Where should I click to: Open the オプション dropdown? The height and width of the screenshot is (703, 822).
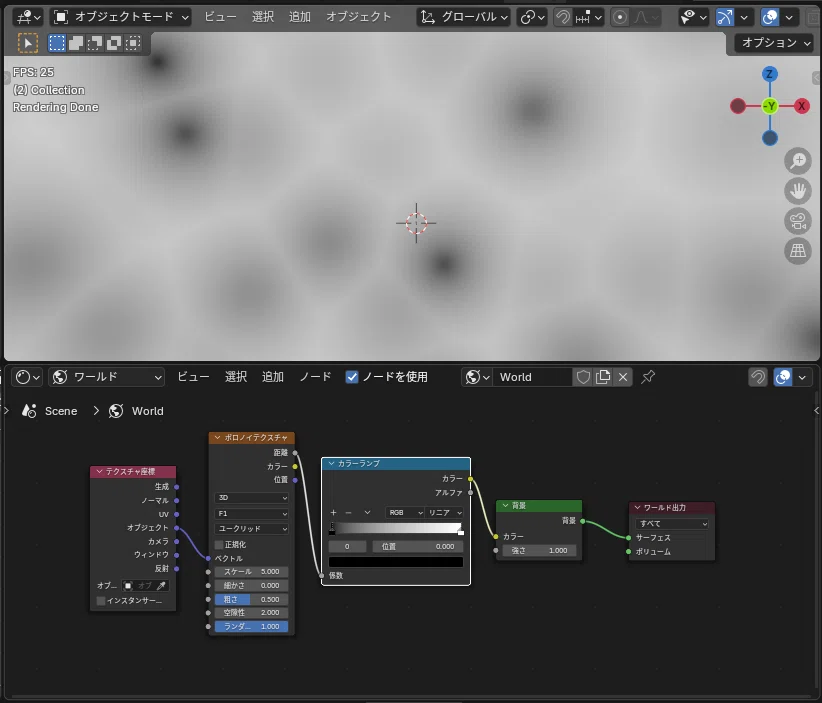pyautogui.click(x=775, y=43)
